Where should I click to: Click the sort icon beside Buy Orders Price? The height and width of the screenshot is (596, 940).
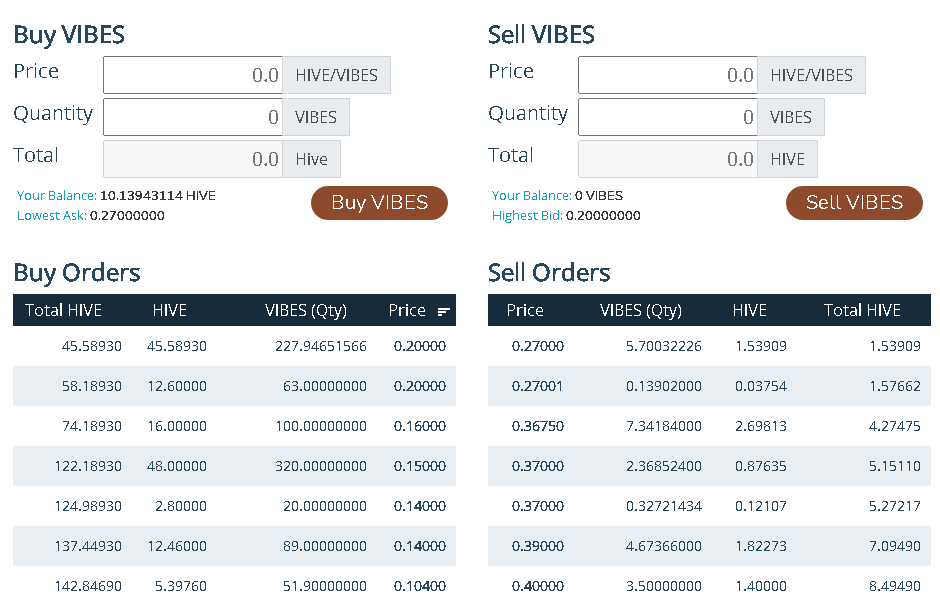[444, 311]
